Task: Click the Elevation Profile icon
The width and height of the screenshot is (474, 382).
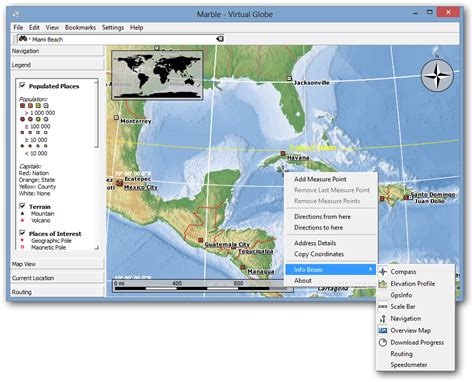Action: [x=383, y=284]
